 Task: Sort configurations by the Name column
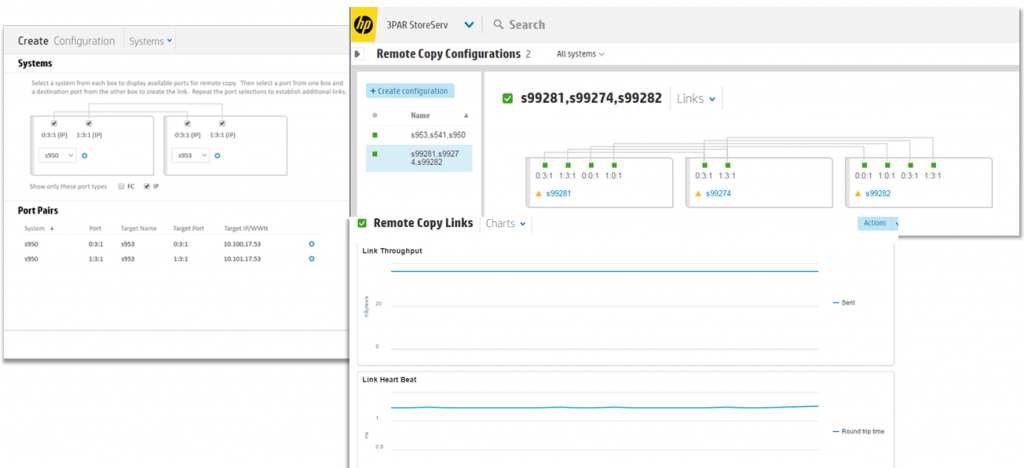click(420, 115)
